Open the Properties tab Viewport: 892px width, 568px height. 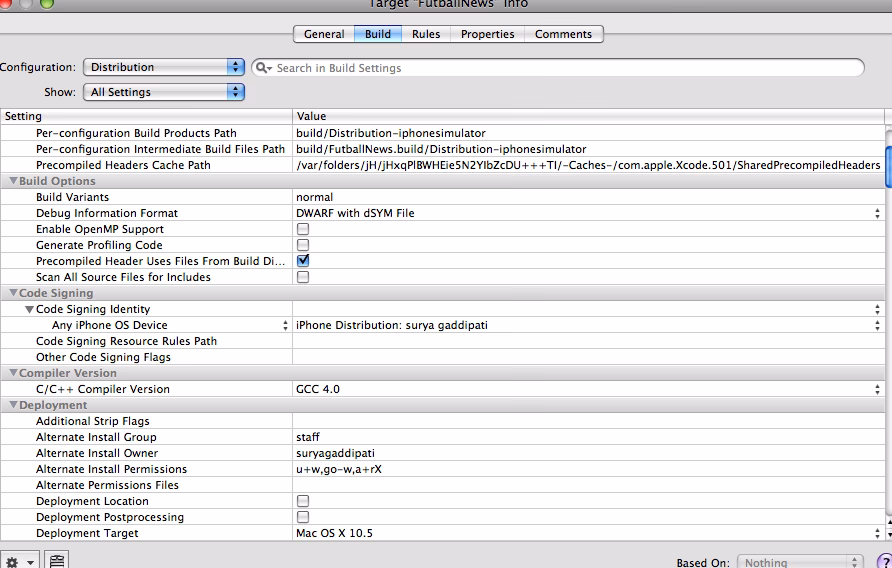pos(488,34)
